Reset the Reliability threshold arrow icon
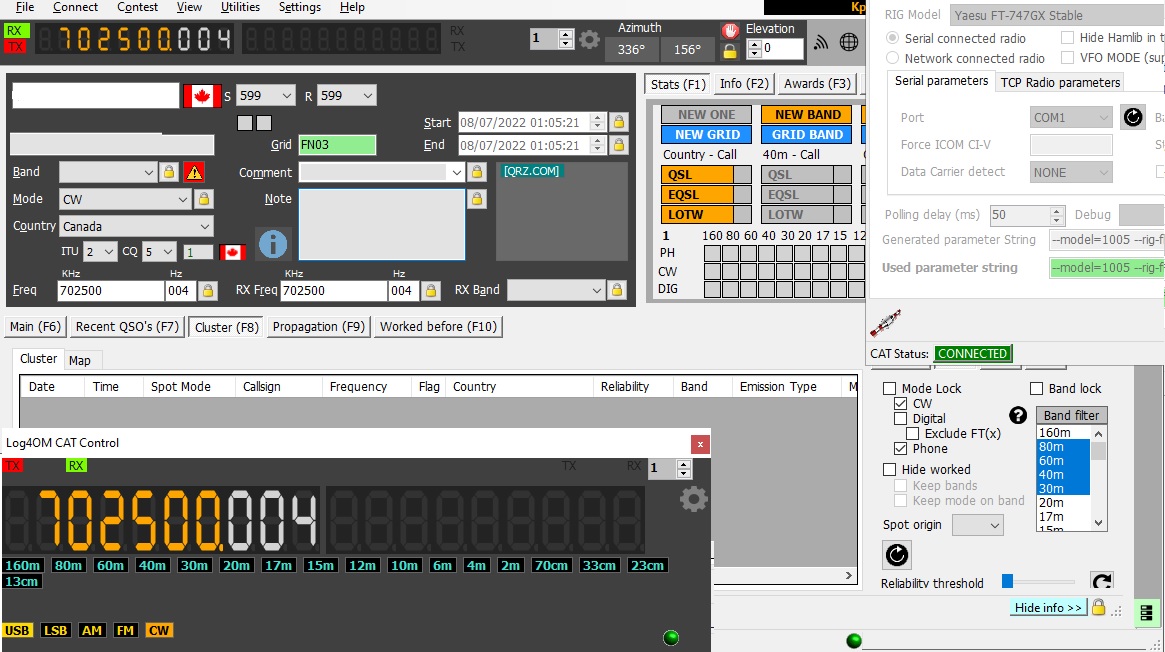This screenshot has width=1165, height=652. point(1102,581)
